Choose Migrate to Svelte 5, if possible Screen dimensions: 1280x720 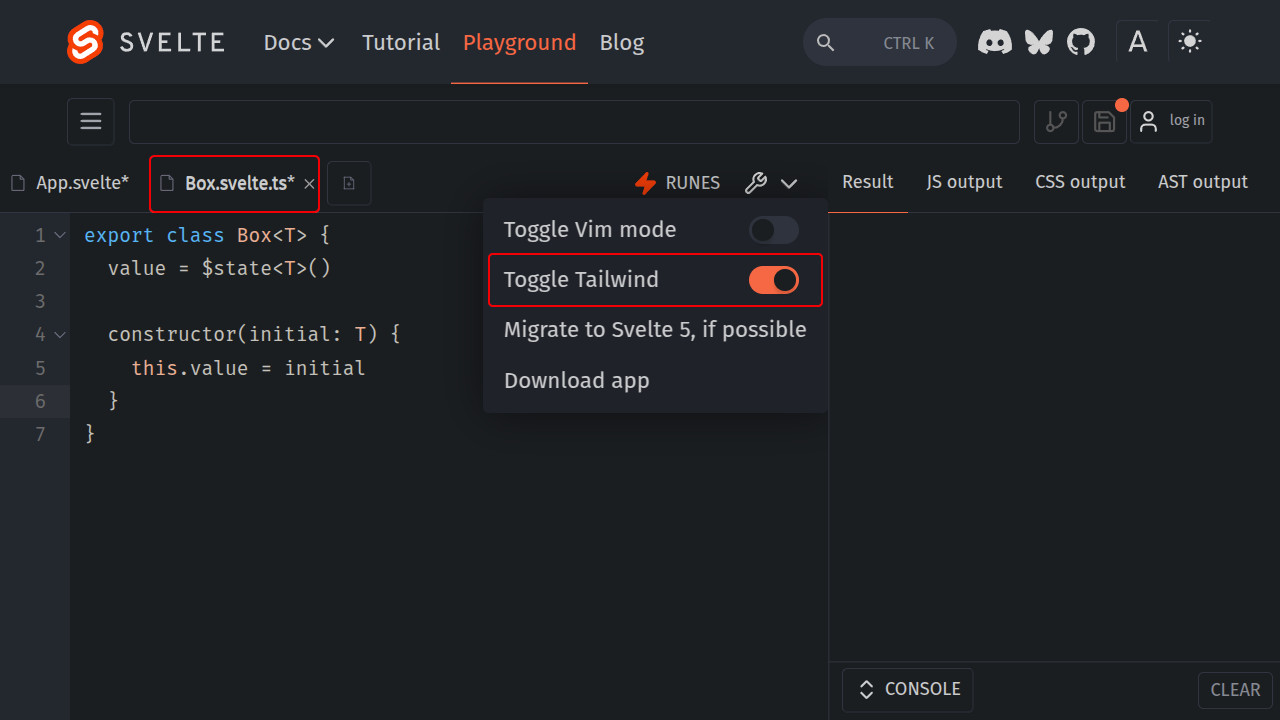(x=655, y=330)
